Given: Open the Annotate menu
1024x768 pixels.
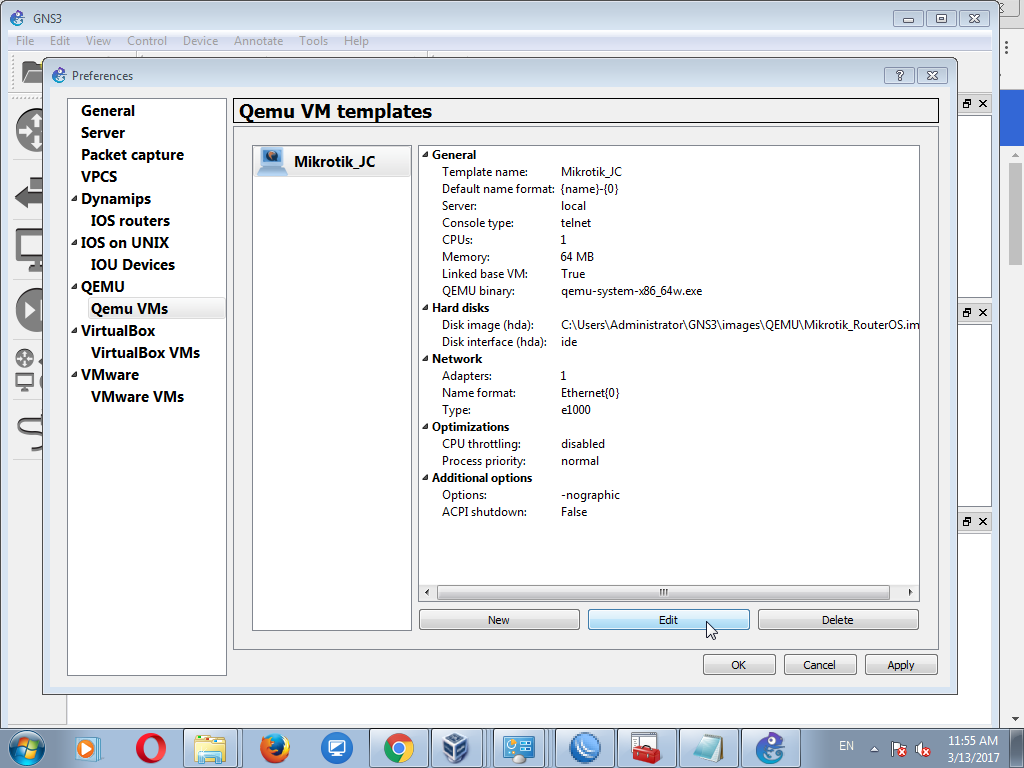Looking at the screenshot, I should click(259, 40).
